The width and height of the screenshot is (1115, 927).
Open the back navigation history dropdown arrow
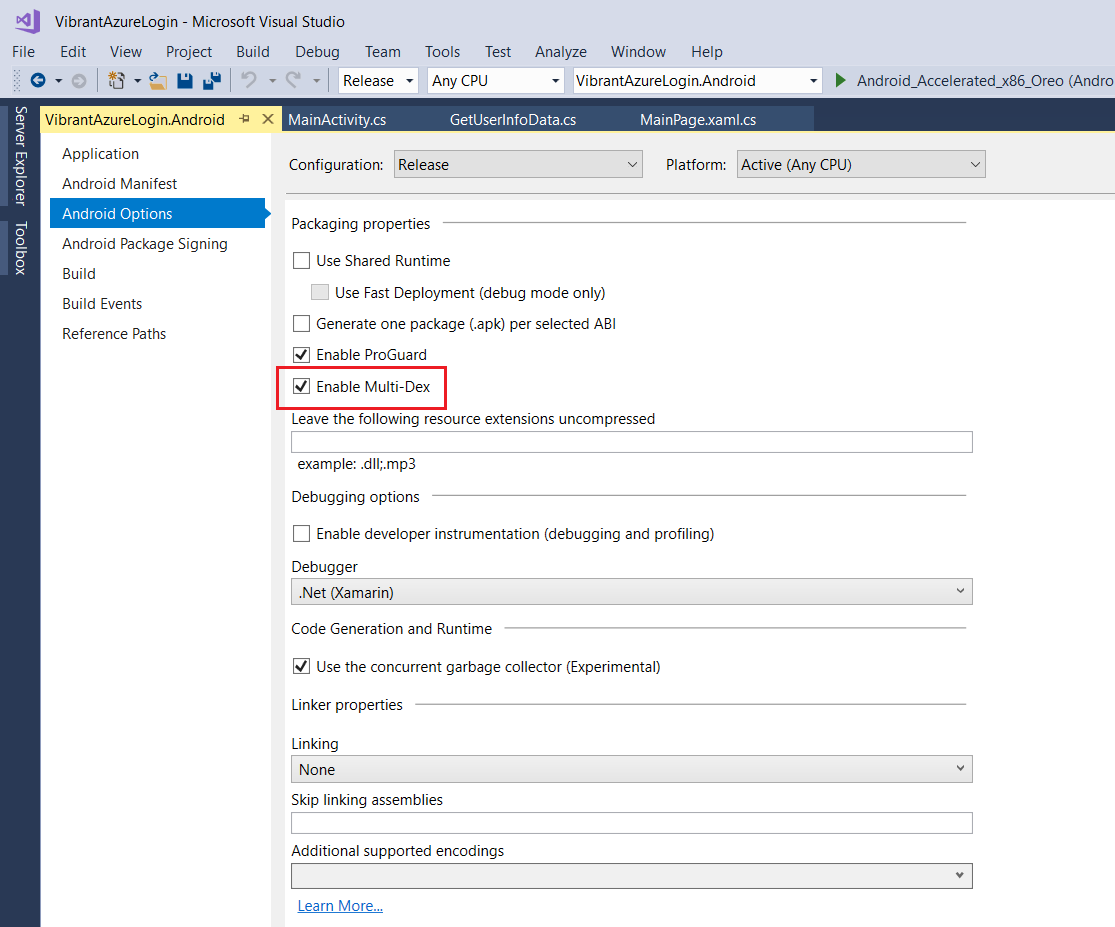pyautogui.click(x=58, y=81)
